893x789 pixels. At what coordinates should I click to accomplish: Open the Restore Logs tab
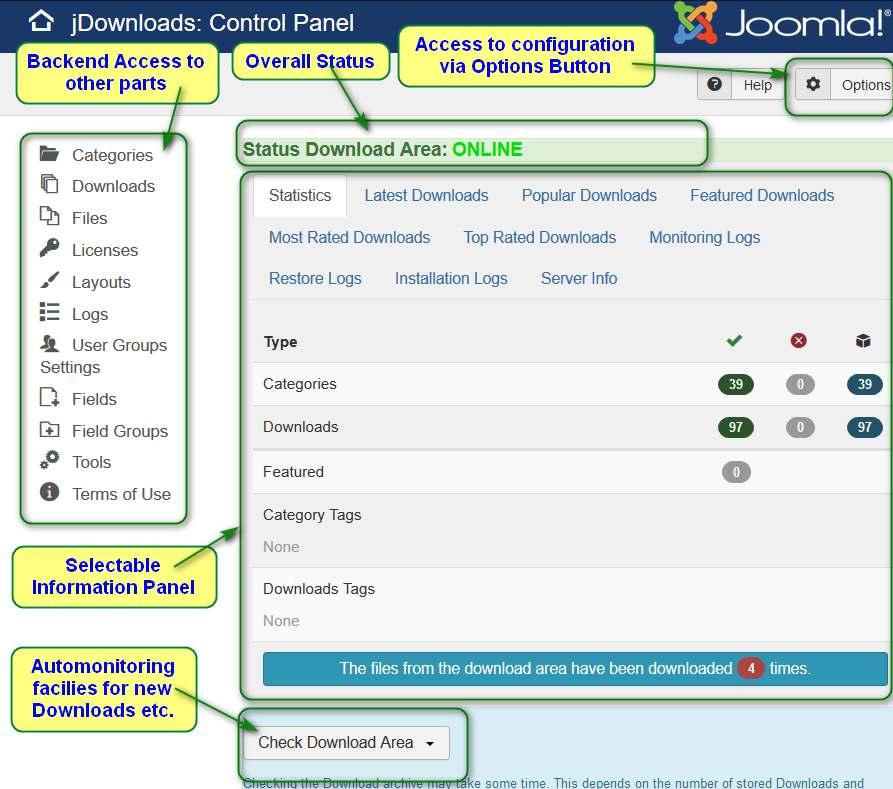coord(316,278)
